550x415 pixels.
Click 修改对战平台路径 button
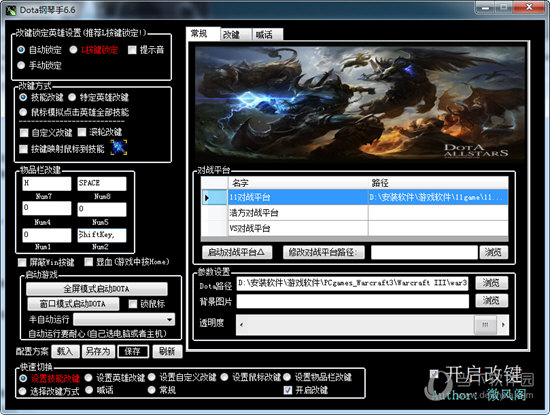(x=323, y=252)
